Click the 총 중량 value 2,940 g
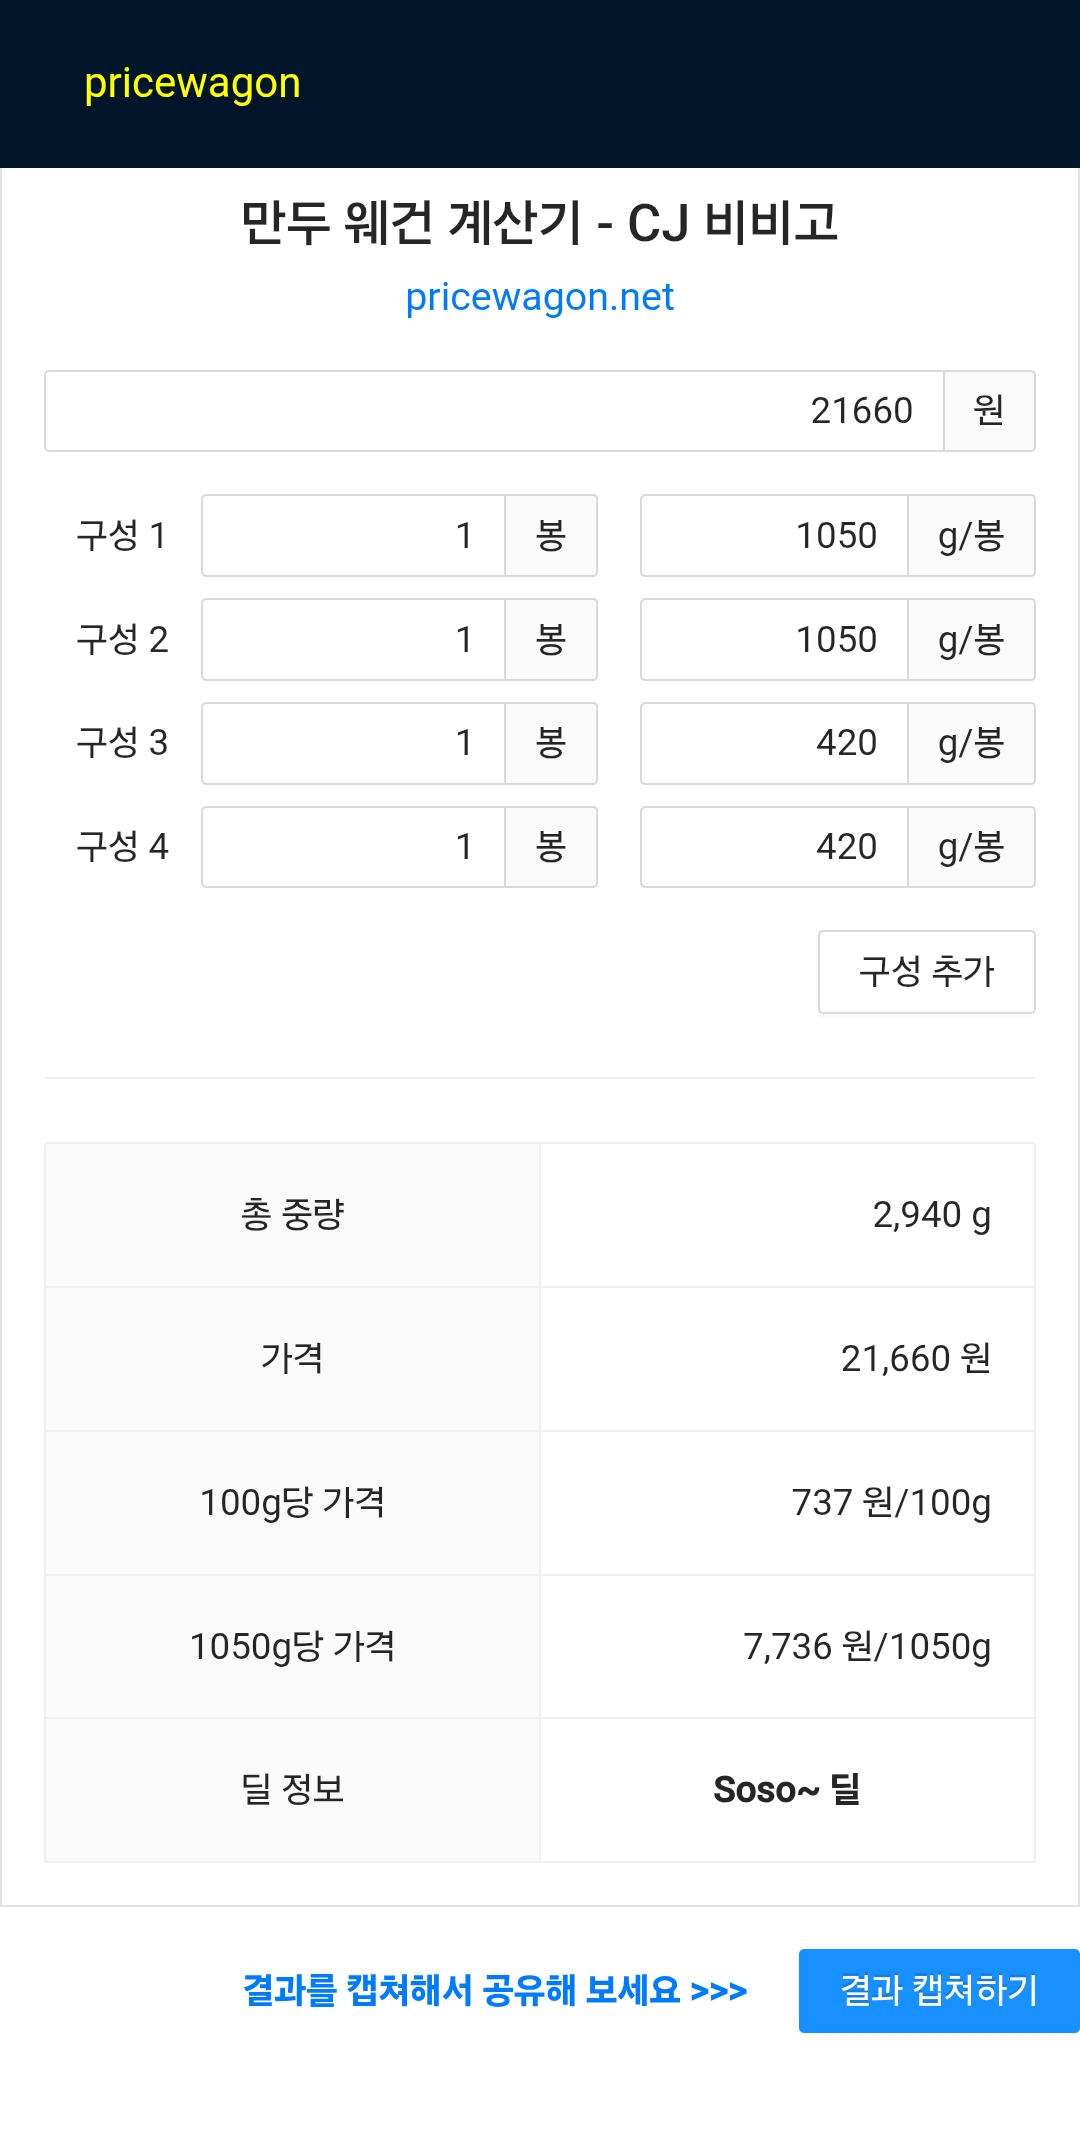Image resolution: width=1080 pixels, height=2140 pixels. (x=931, y=1215)
